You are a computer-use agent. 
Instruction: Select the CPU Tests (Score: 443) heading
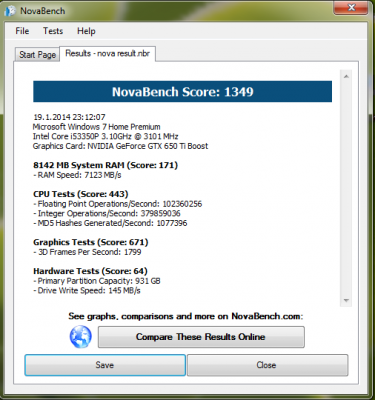(81, 194)
